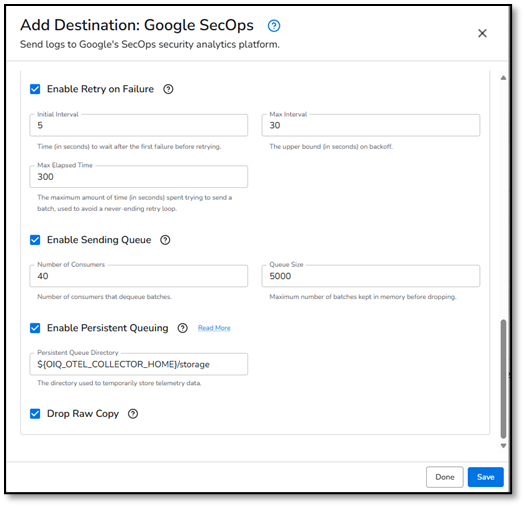Click scrollbar down arrow
This screenshot has height=507, width=525.
pos(503,446)
